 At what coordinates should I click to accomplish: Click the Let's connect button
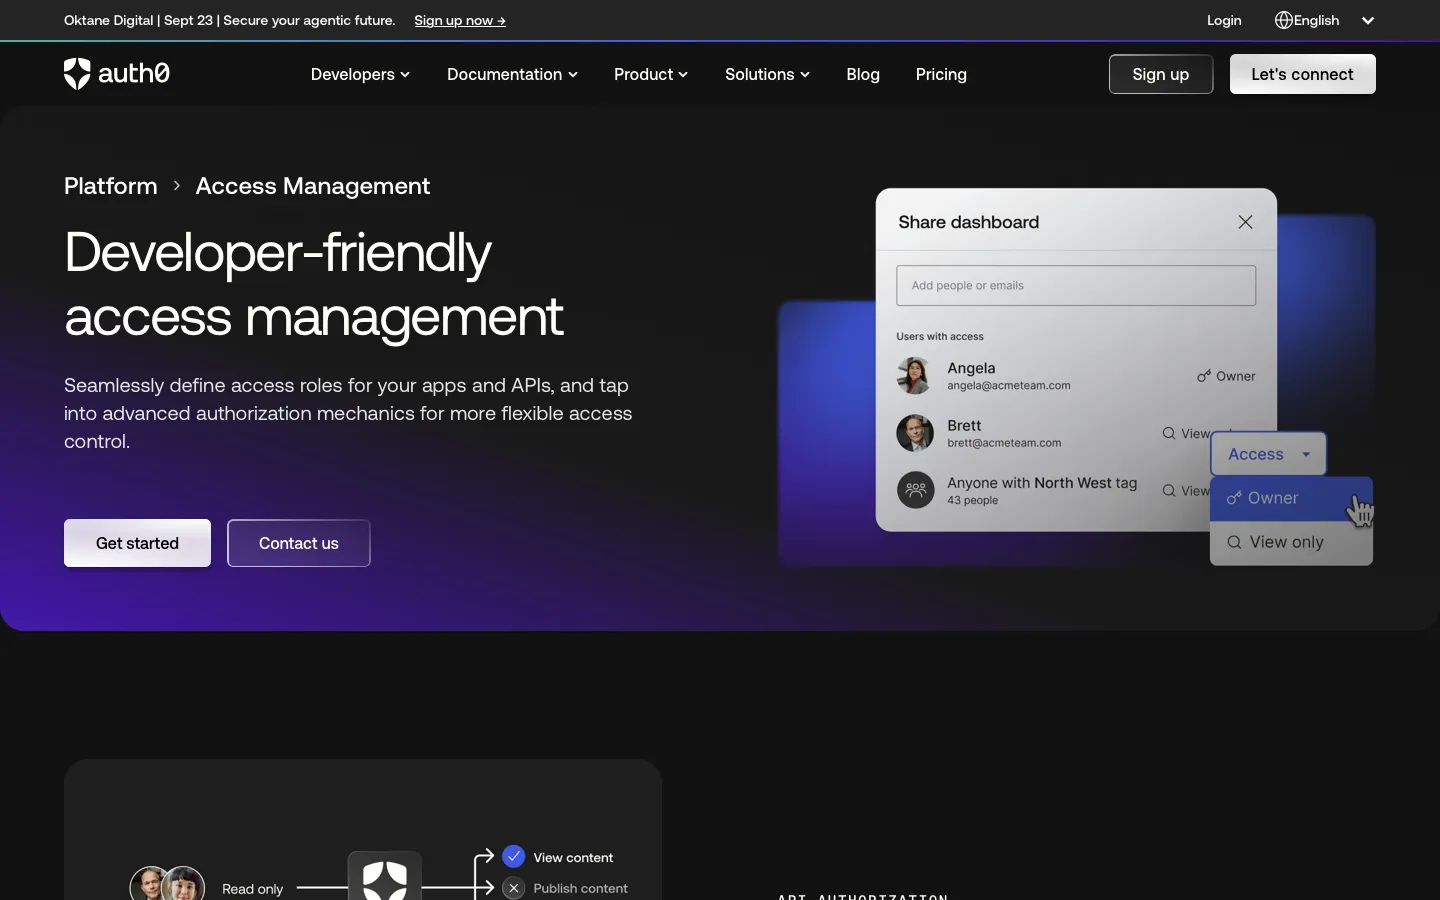coord(1302,74)
